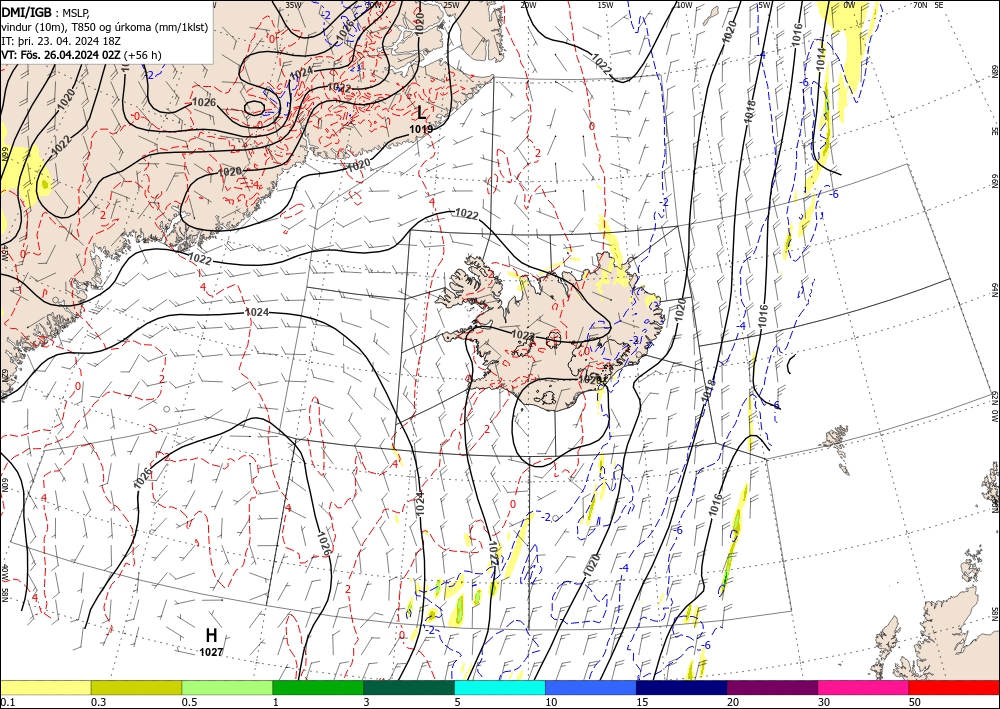Screen dimensions: 1000x709
Task: Click the '20W' longitude label
Action: [x=528, y=5]
